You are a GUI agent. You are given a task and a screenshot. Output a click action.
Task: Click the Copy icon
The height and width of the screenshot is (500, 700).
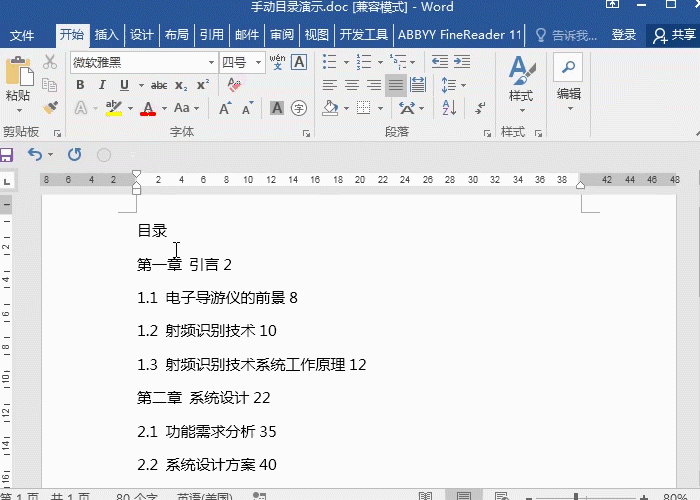click(x=50, y=85)
